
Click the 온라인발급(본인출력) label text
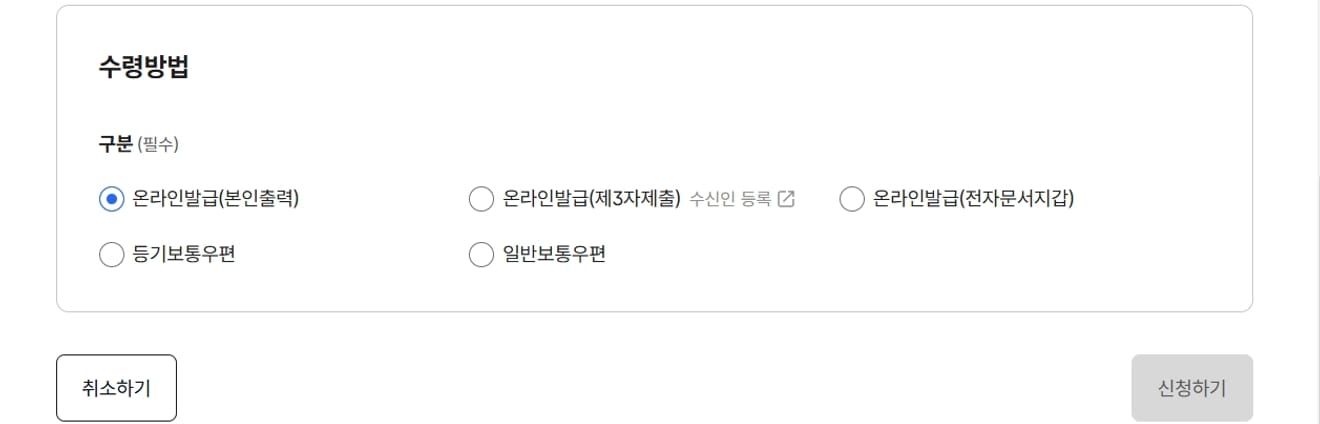pos(216,199)
